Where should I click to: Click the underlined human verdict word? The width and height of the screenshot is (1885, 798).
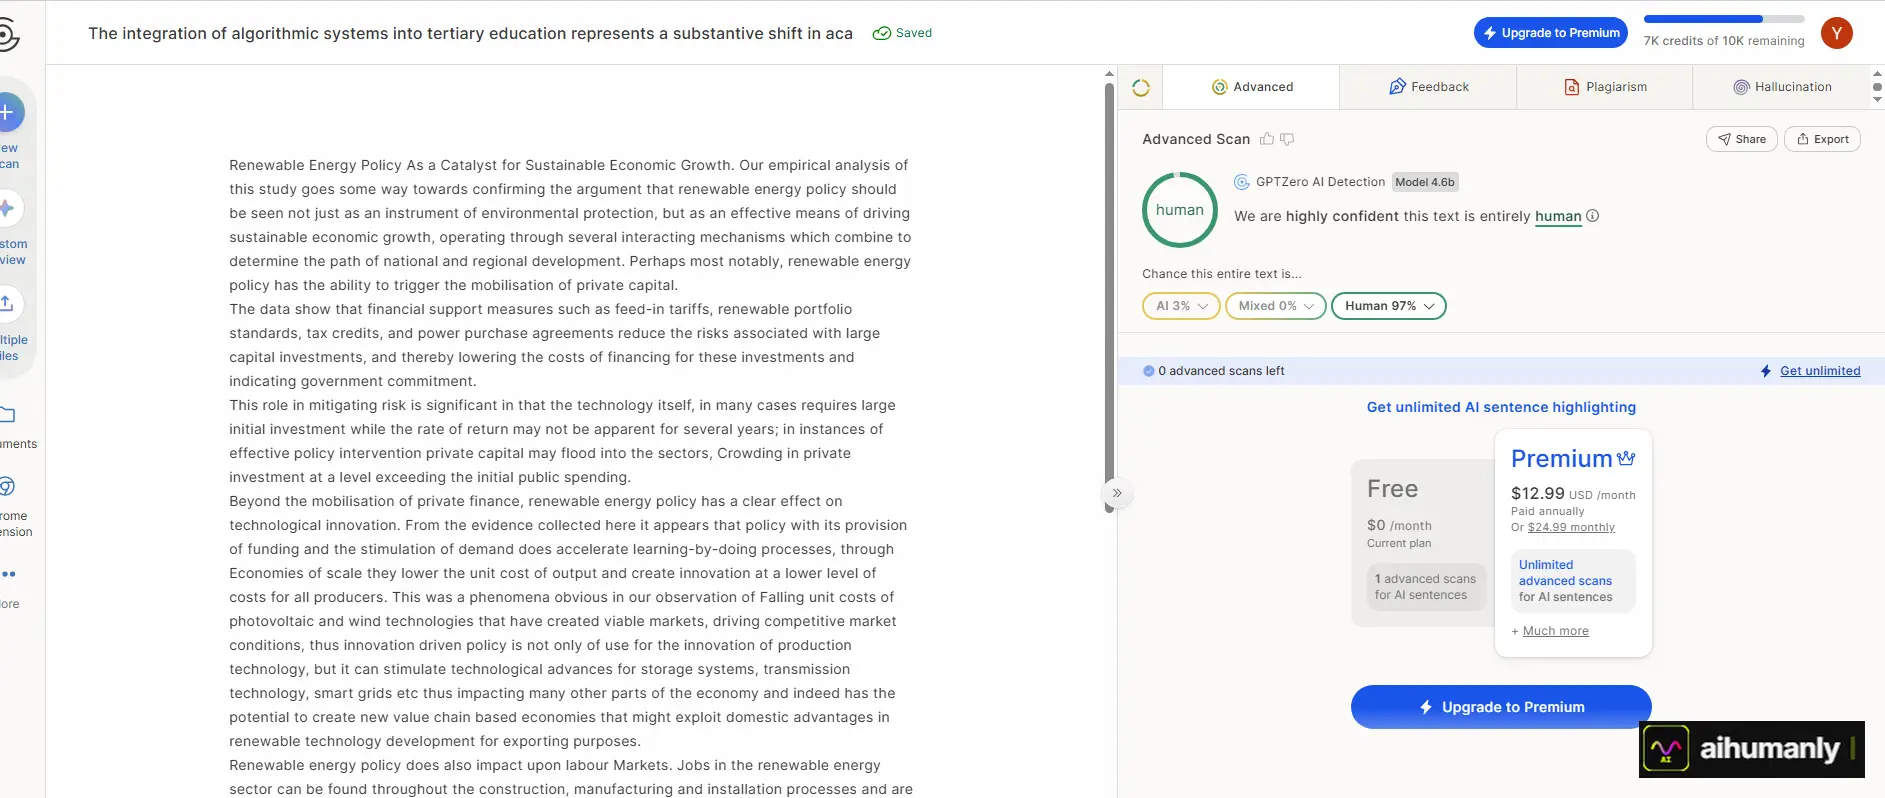pos(1558,216)
